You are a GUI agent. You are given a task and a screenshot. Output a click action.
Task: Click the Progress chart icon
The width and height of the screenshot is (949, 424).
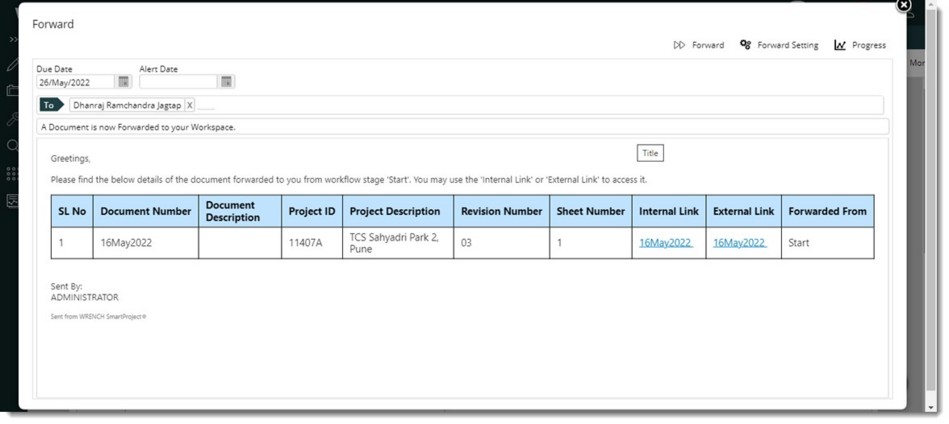840,45
